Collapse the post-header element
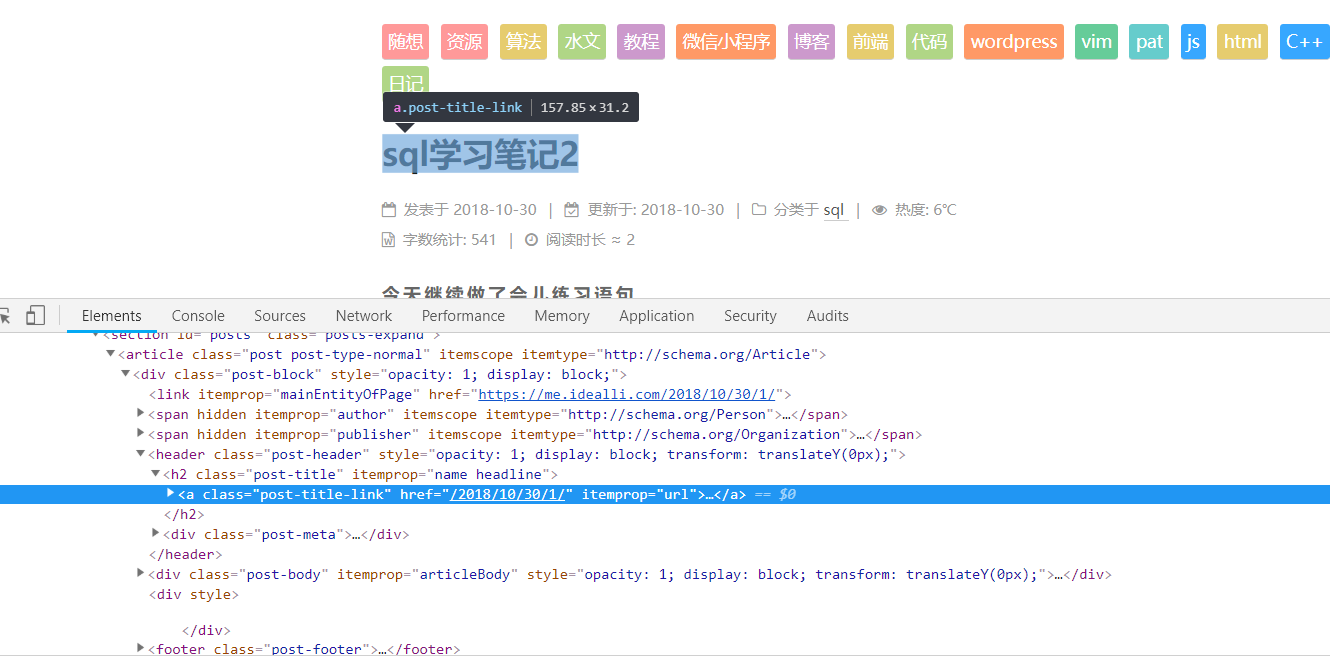Viewport: 1330px width, 660px height. point(141,454)
